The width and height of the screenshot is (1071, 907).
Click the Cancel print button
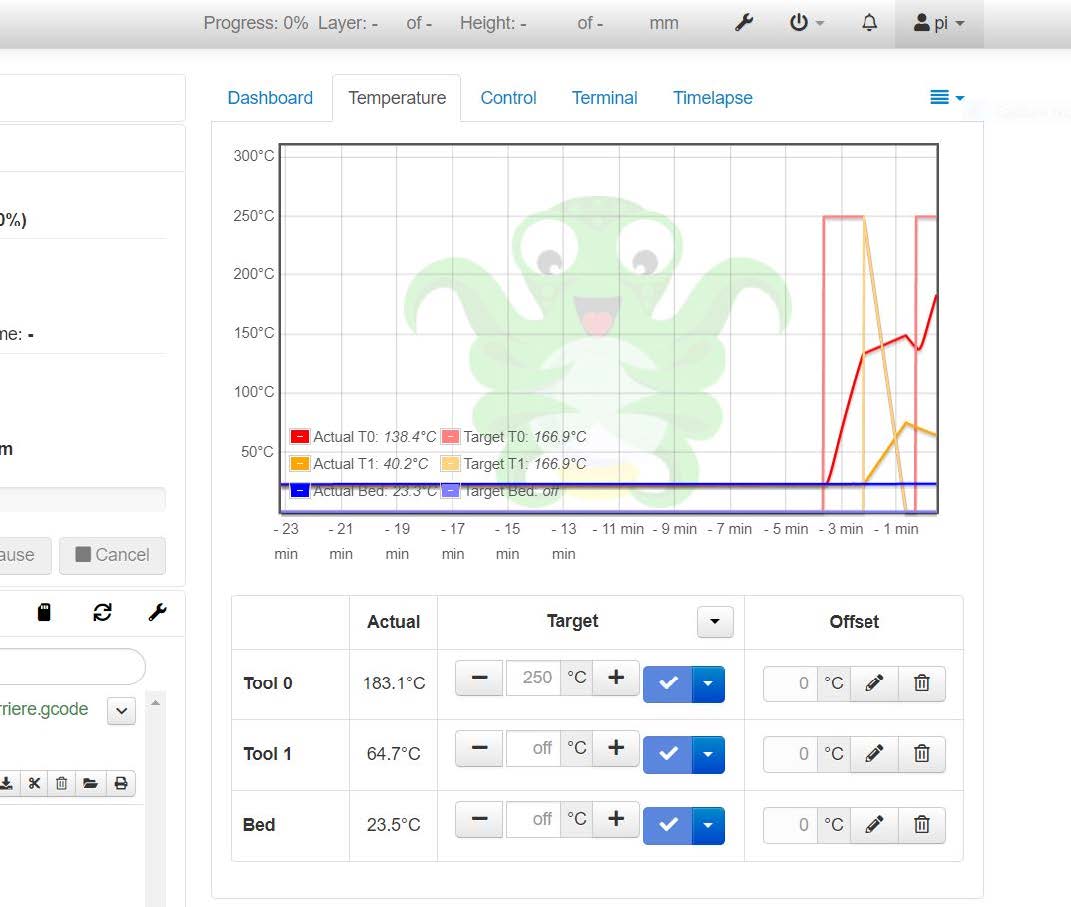[112, 555]
